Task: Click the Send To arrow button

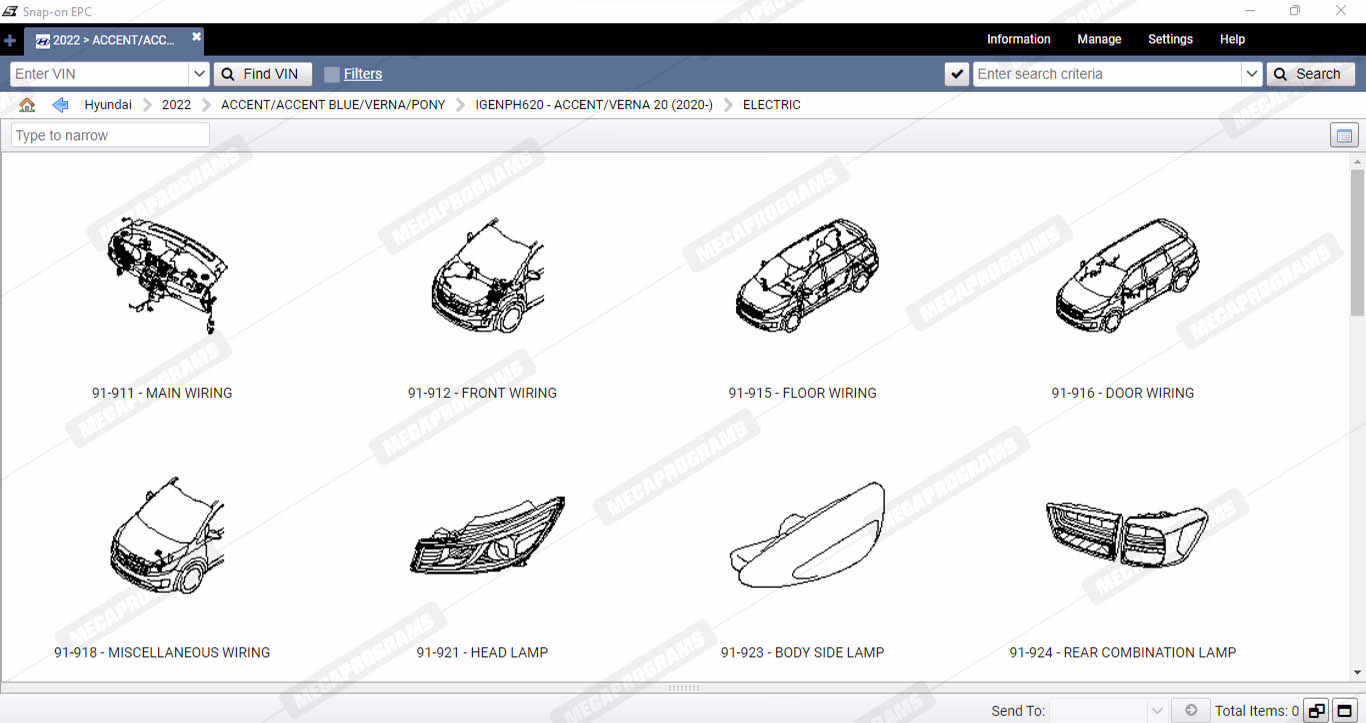Action: [1190, 711]
